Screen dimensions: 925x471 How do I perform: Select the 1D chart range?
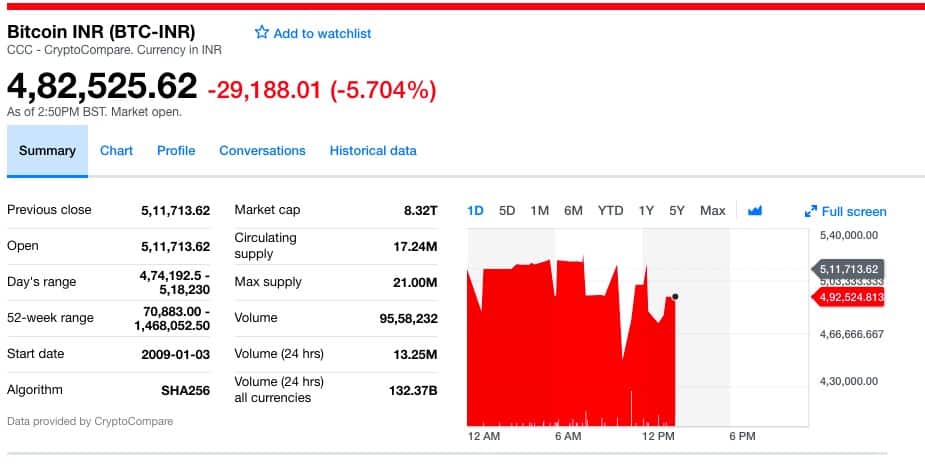click(475, 211)
